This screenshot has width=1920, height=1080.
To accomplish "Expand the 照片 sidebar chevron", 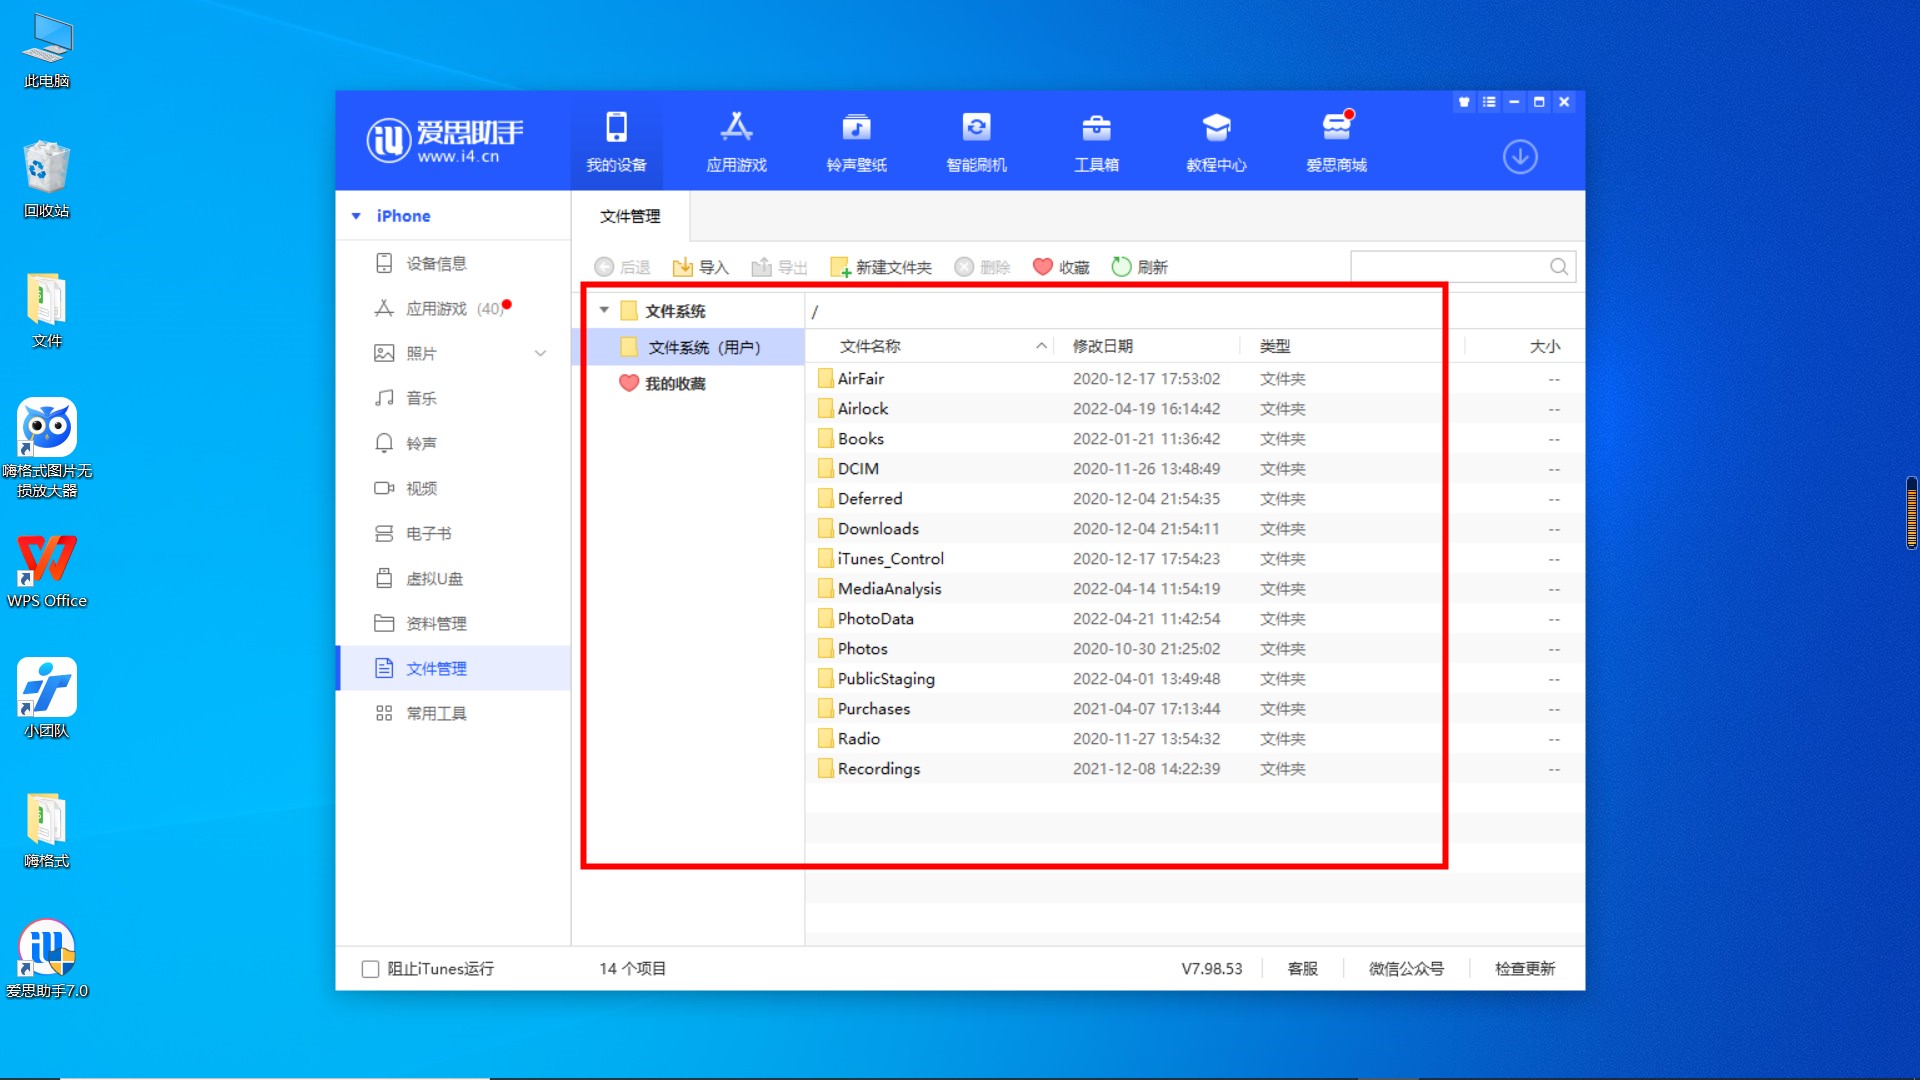I will (x=540, y=353).
